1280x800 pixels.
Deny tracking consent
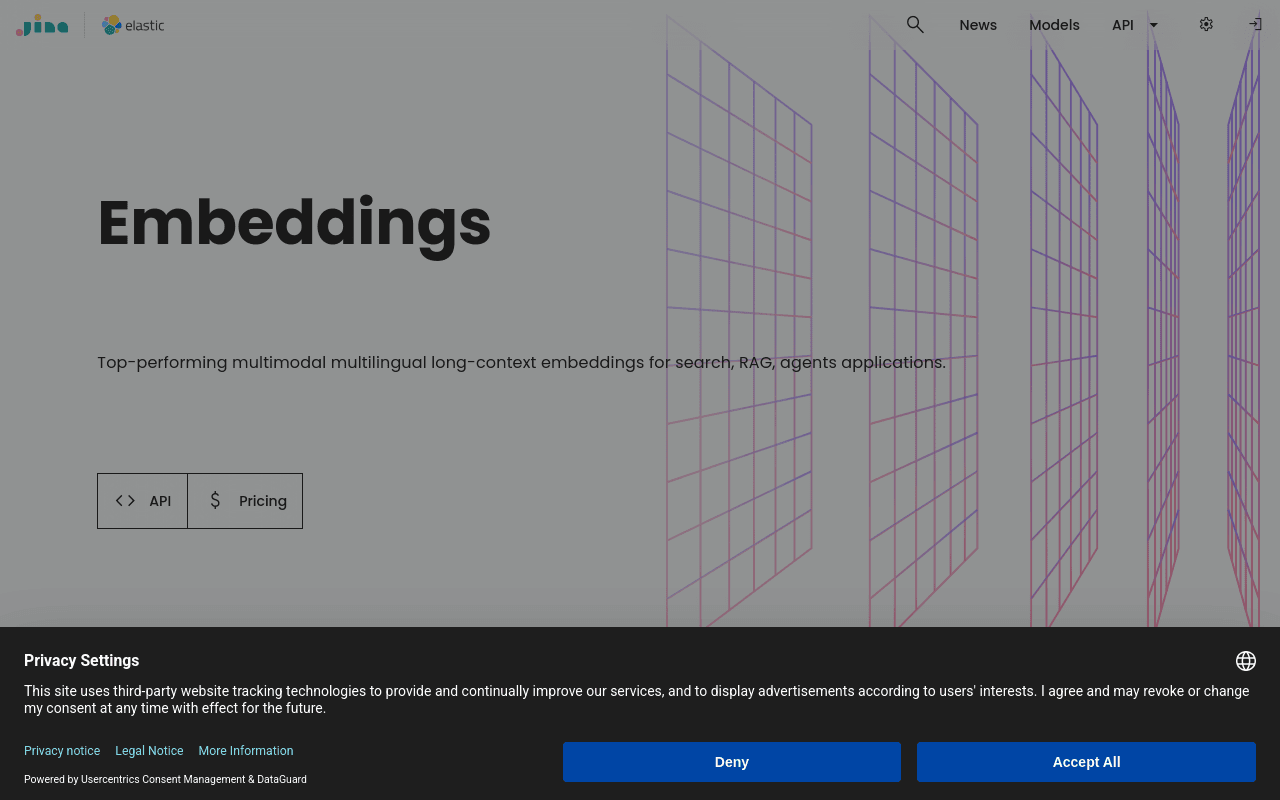pyautogui.click(x=732, y=762)
